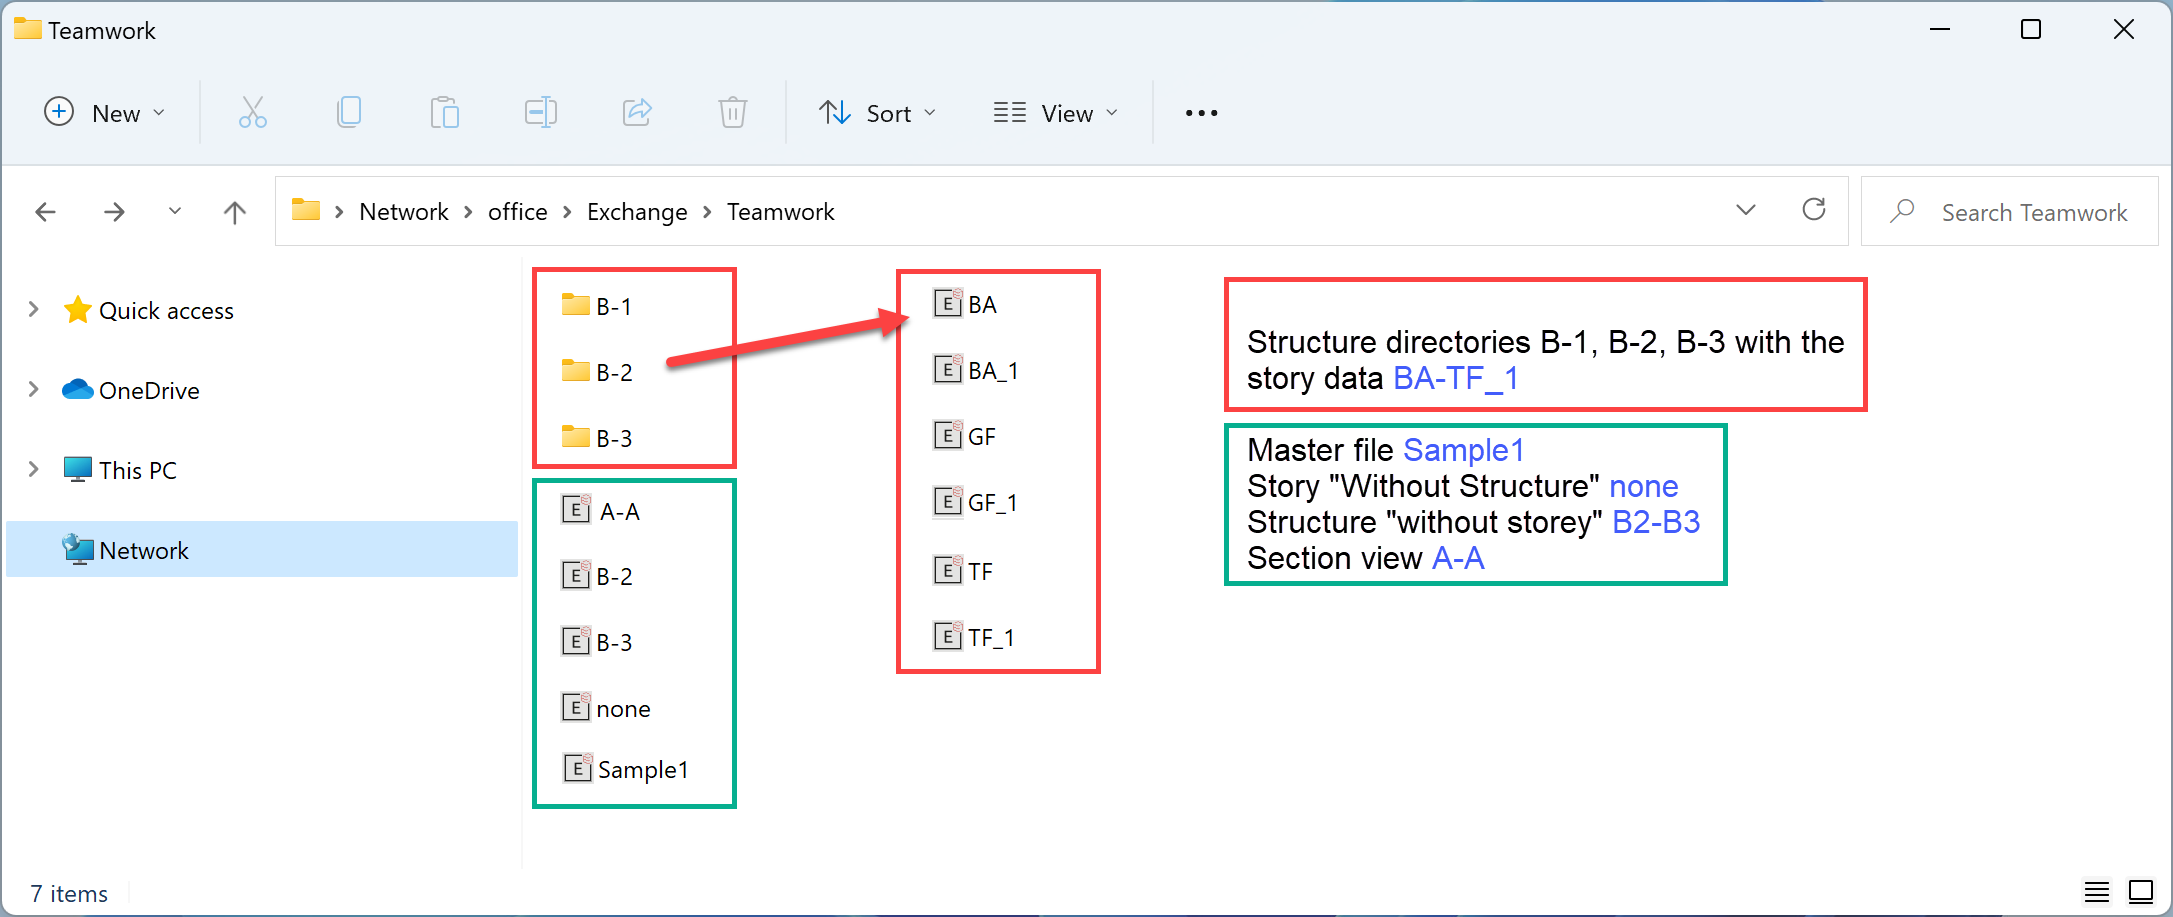Click the back navigation arrow
Screen dimensions: 2173x917
46,211
